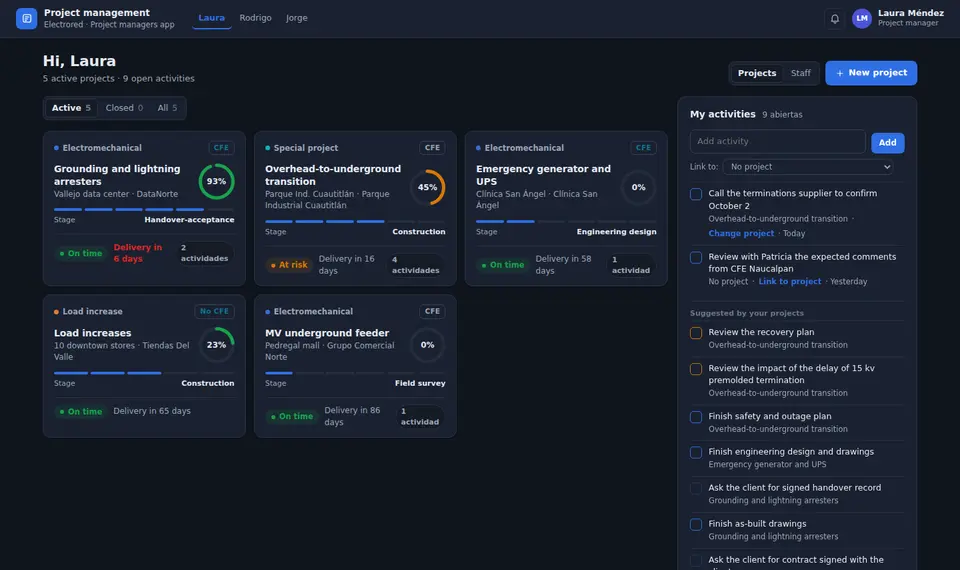The height and width of the screenshot is (570, 960).
Task: Click the 0% ring on MV underground feeder
Action: [x=427, y=345]
